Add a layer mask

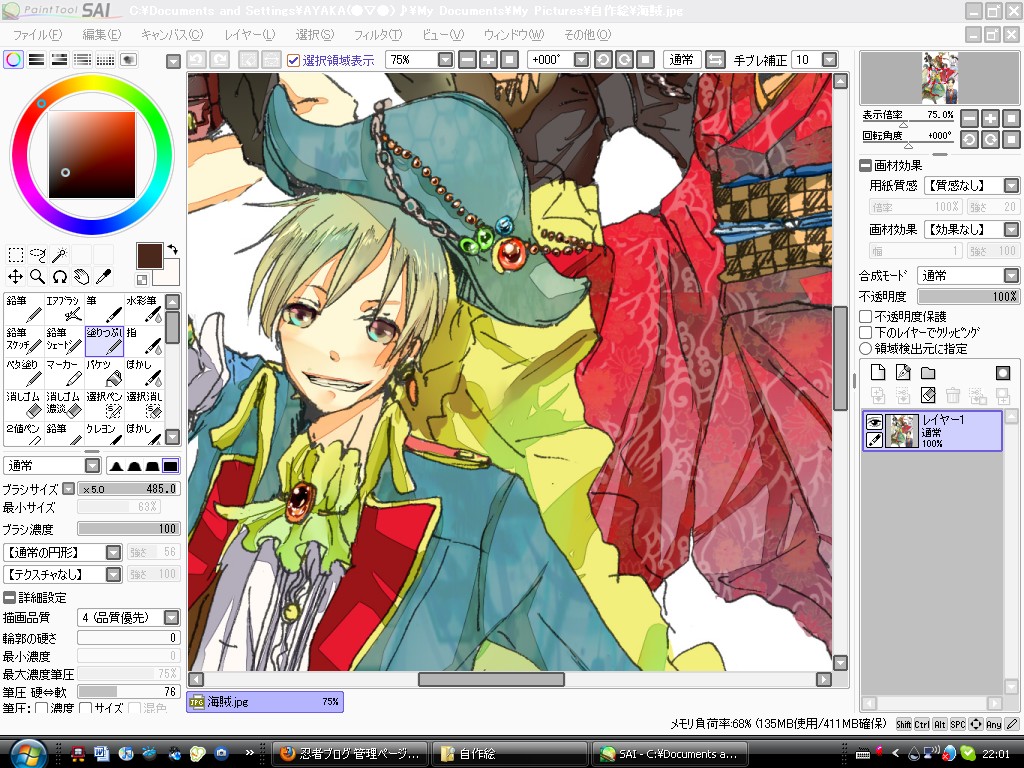click(1003, 373)
